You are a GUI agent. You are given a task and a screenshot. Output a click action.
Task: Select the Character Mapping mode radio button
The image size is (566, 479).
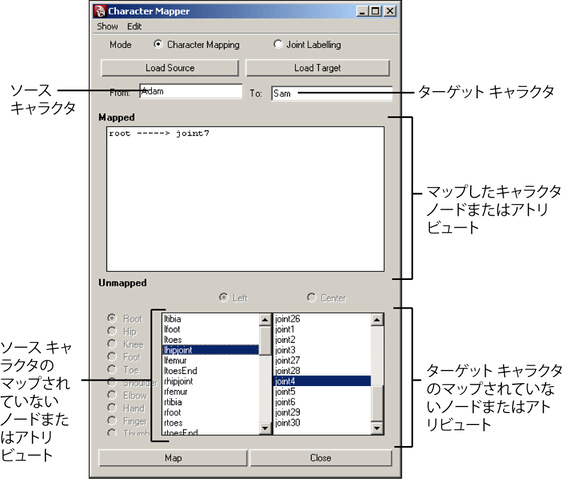pos(158,44)
